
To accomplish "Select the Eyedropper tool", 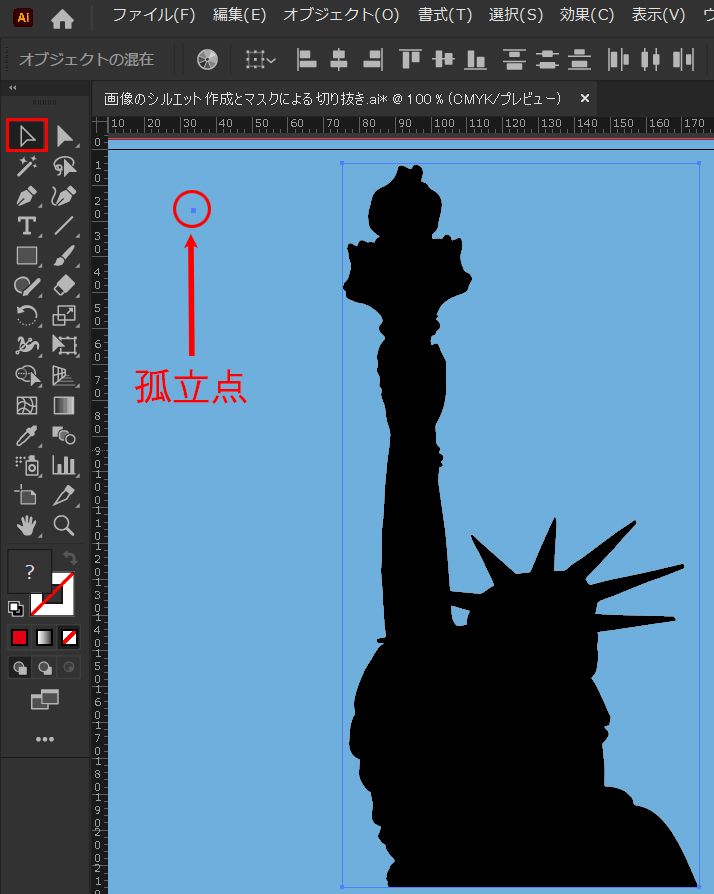I will (26, 436).
